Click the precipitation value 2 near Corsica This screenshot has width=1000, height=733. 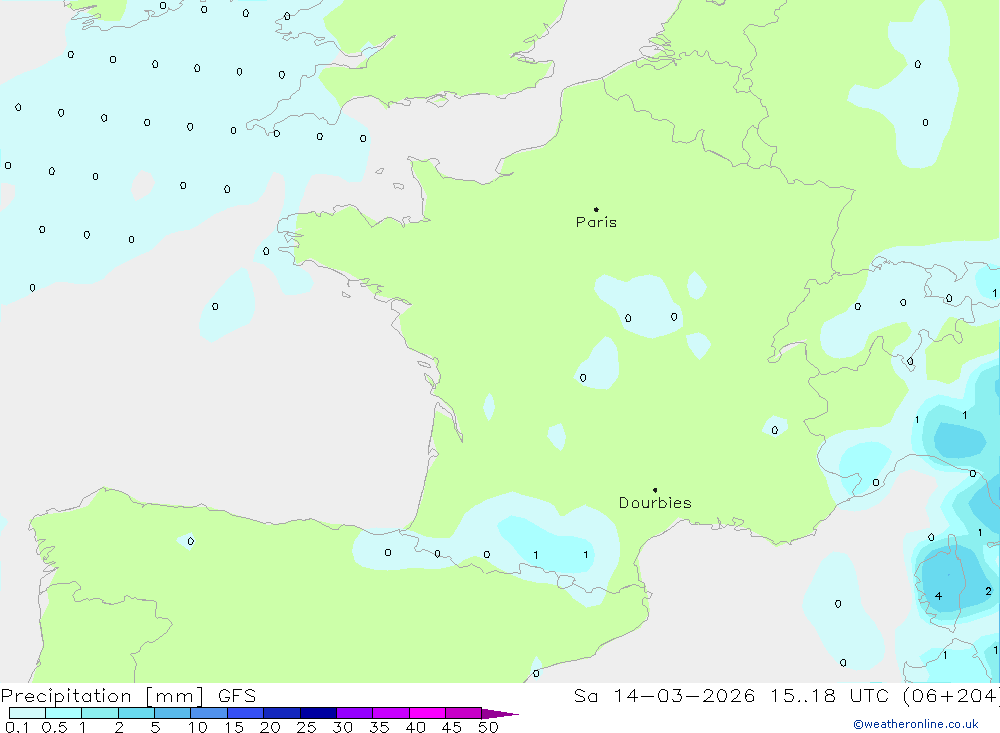click(988, 591)
